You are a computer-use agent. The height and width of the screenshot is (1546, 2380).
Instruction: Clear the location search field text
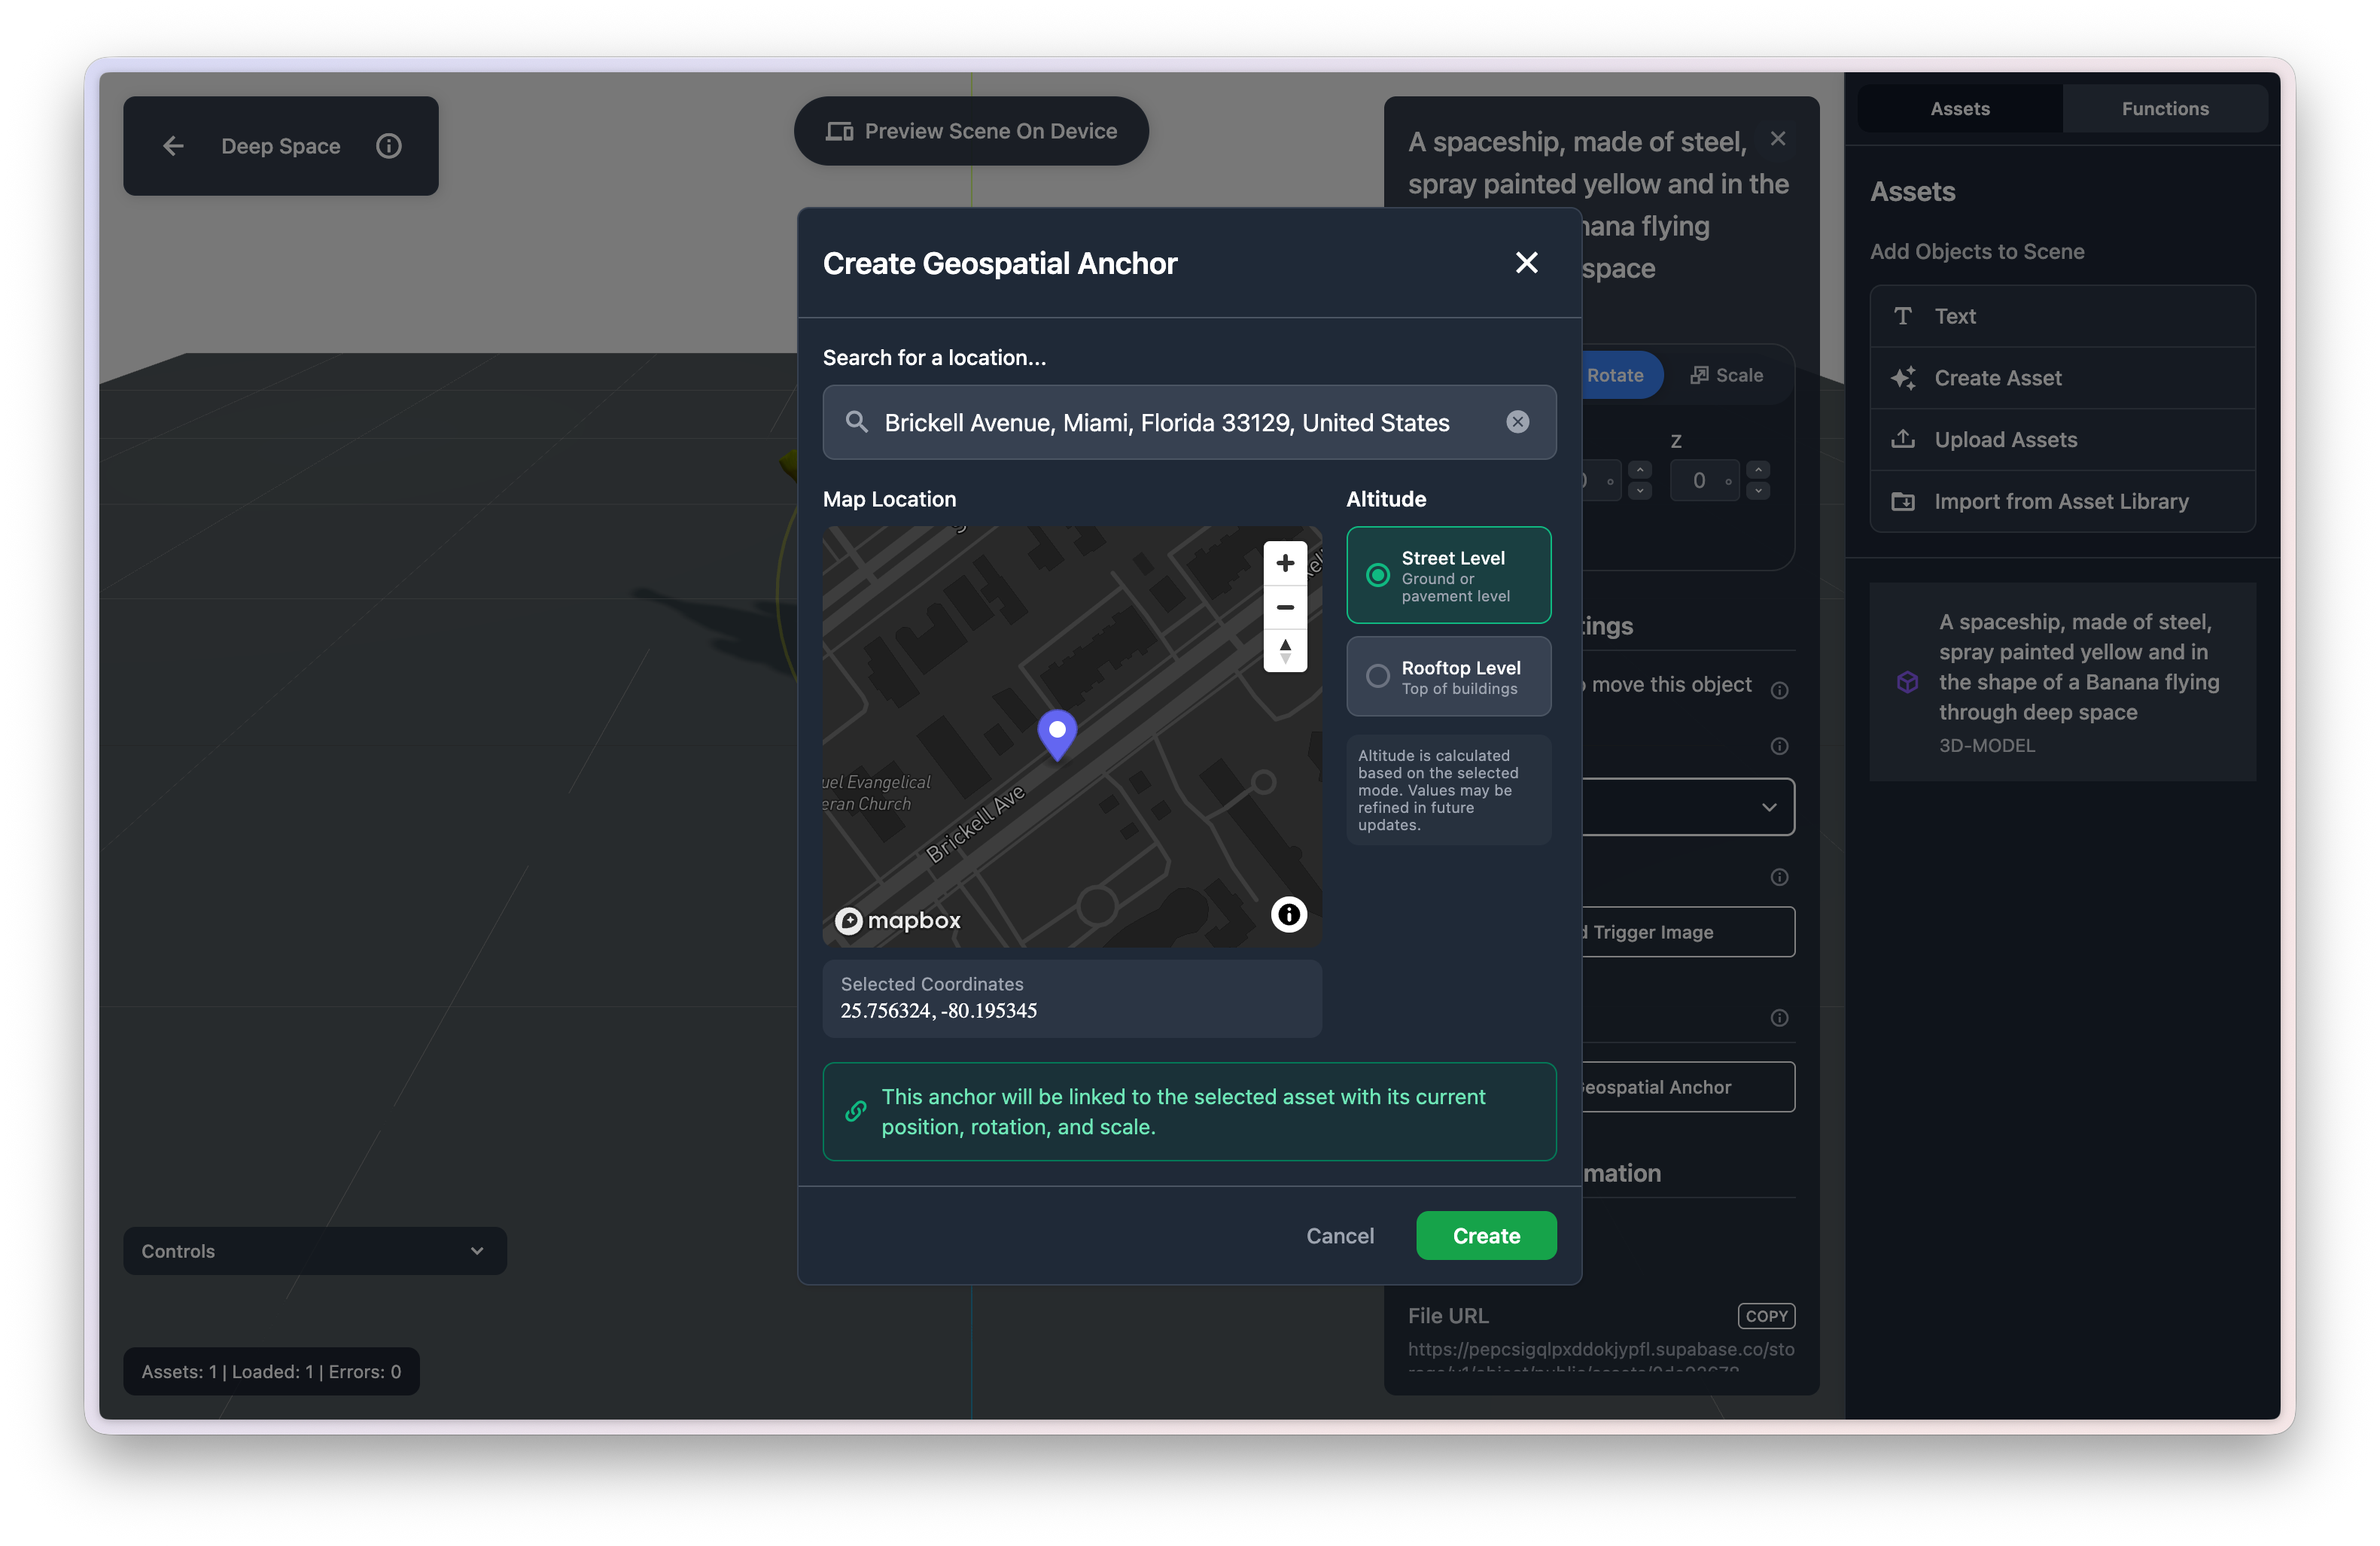[1517, 422]
